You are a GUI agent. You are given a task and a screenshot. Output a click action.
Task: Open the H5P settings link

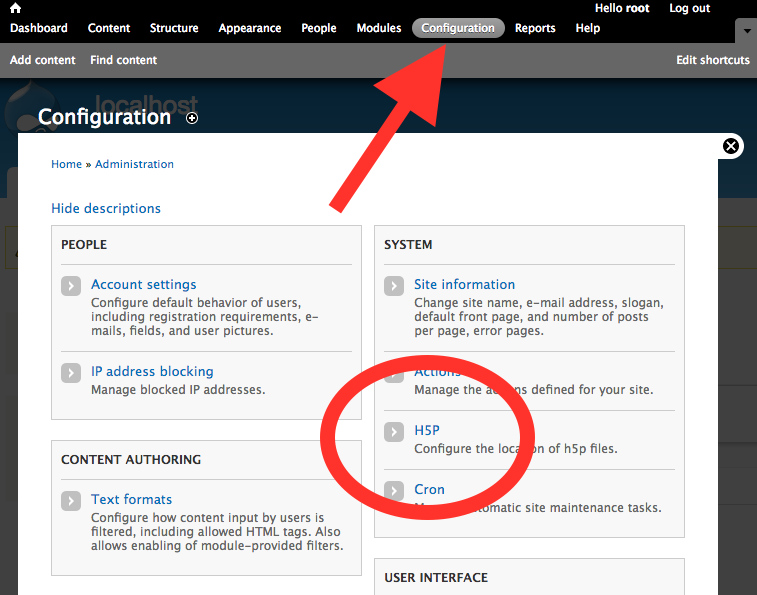click(x=427, y=431)
